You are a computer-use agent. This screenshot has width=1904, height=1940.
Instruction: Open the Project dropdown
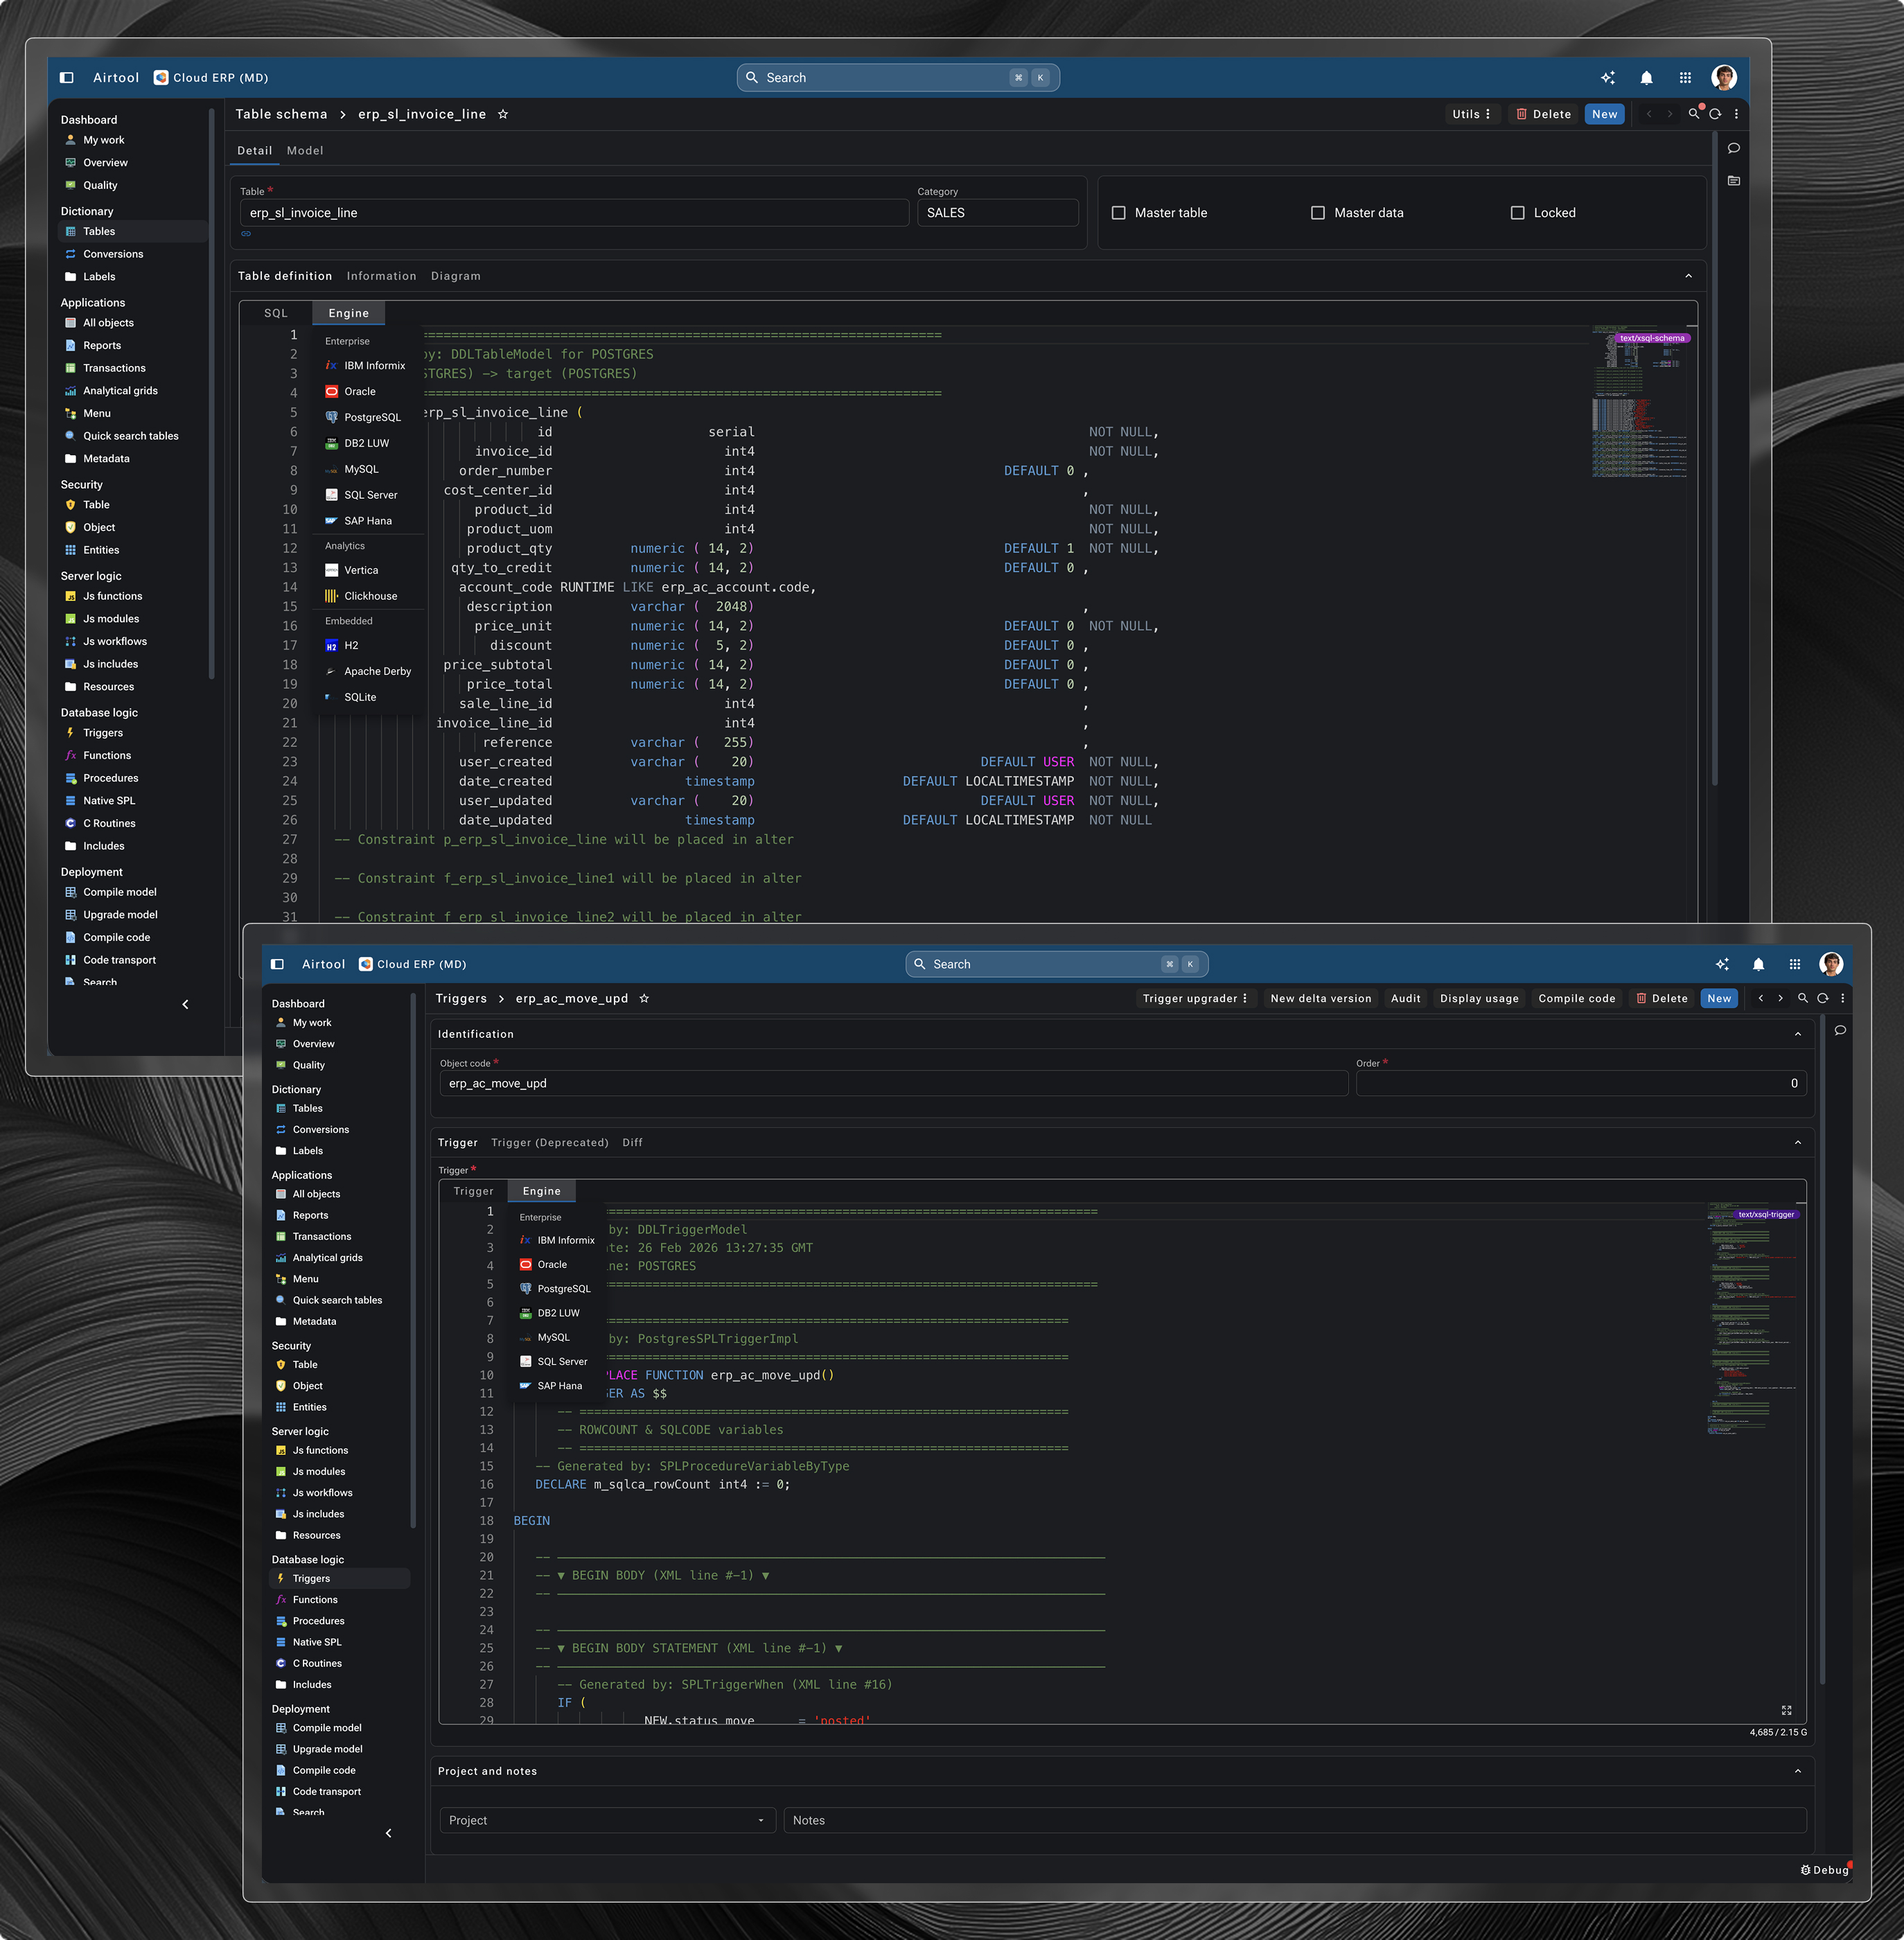[607, 1820]
